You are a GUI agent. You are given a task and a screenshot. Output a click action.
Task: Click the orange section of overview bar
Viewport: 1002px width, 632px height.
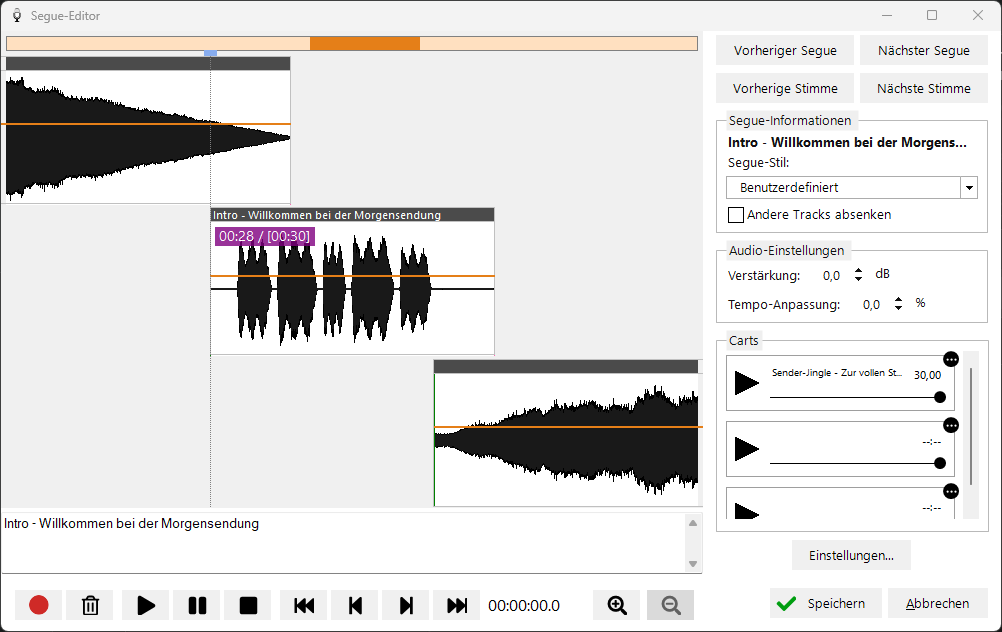tap(365, 43)
